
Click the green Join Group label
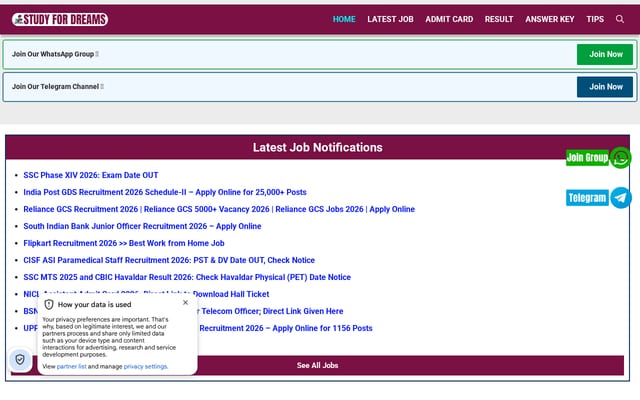pos(587,158)
